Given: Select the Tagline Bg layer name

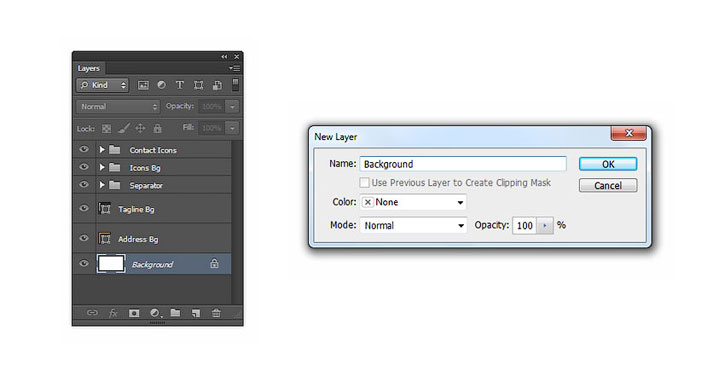Looking at the screenshot, I should point(136,210).
